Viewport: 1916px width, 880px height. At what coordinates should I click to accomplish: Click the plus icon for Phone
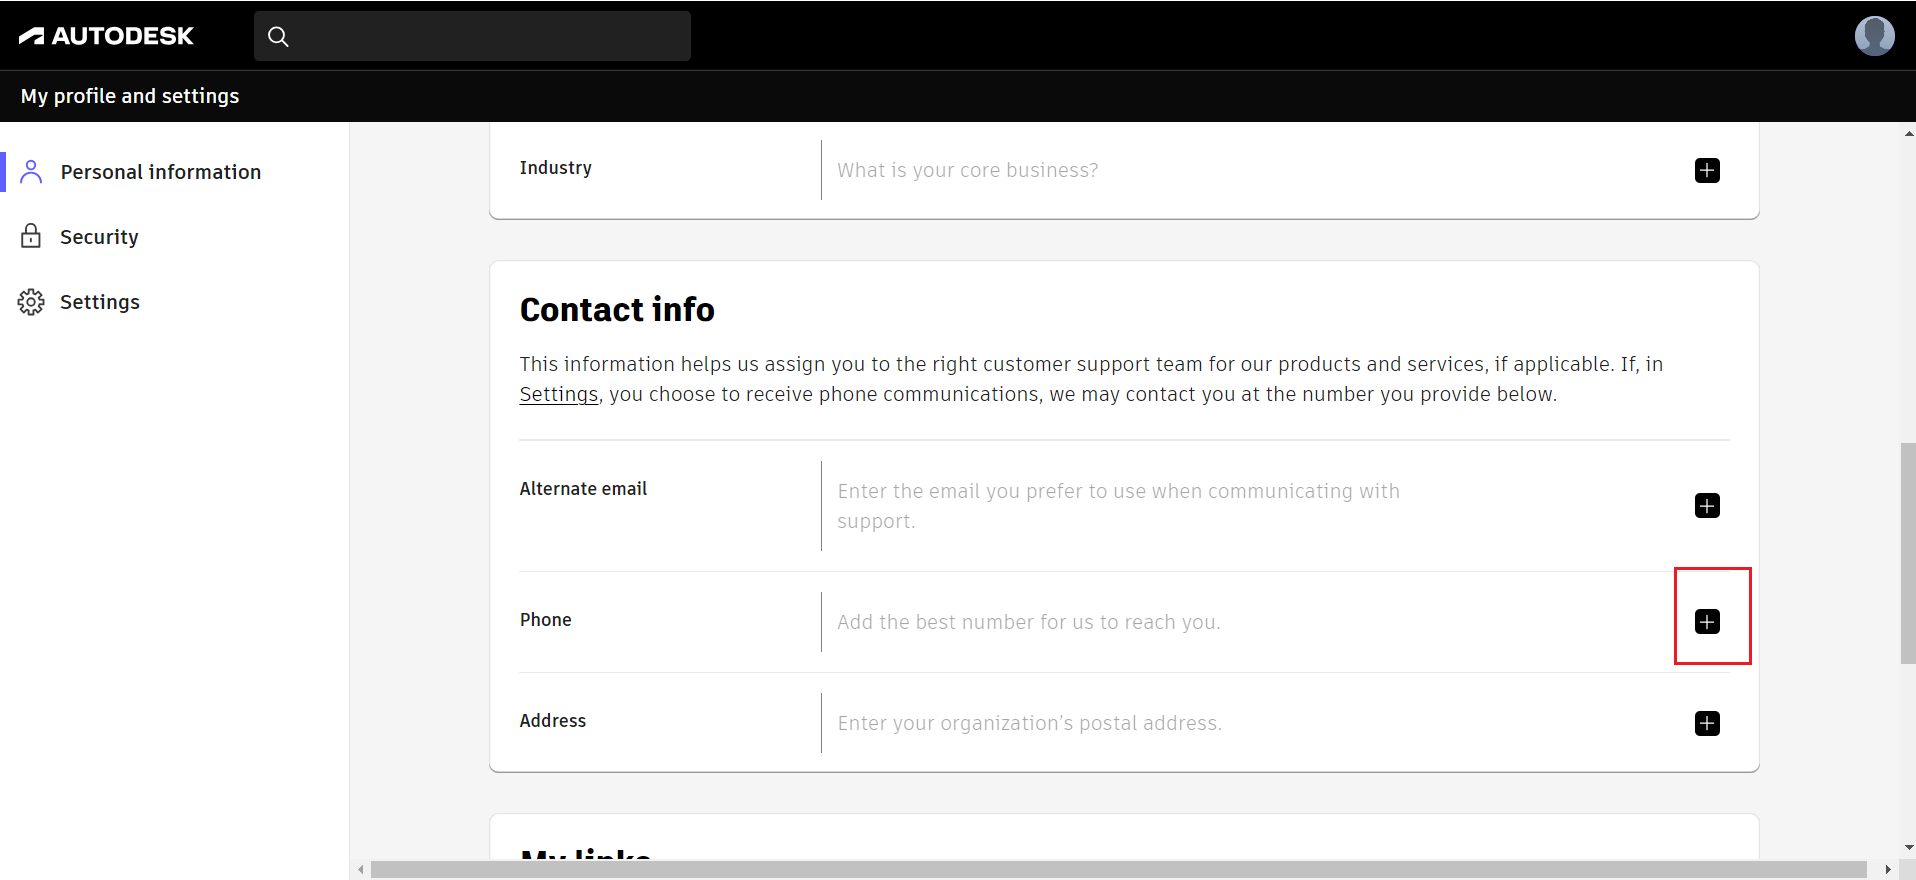[x=1707, y=622]
